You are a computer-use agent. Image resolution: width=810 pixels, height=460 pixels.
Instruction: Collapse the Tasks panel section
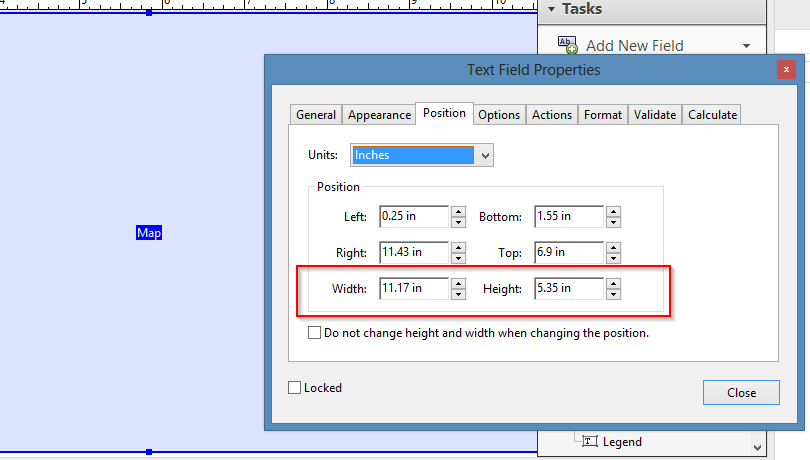pyautogui.click(x=549, y=9)
